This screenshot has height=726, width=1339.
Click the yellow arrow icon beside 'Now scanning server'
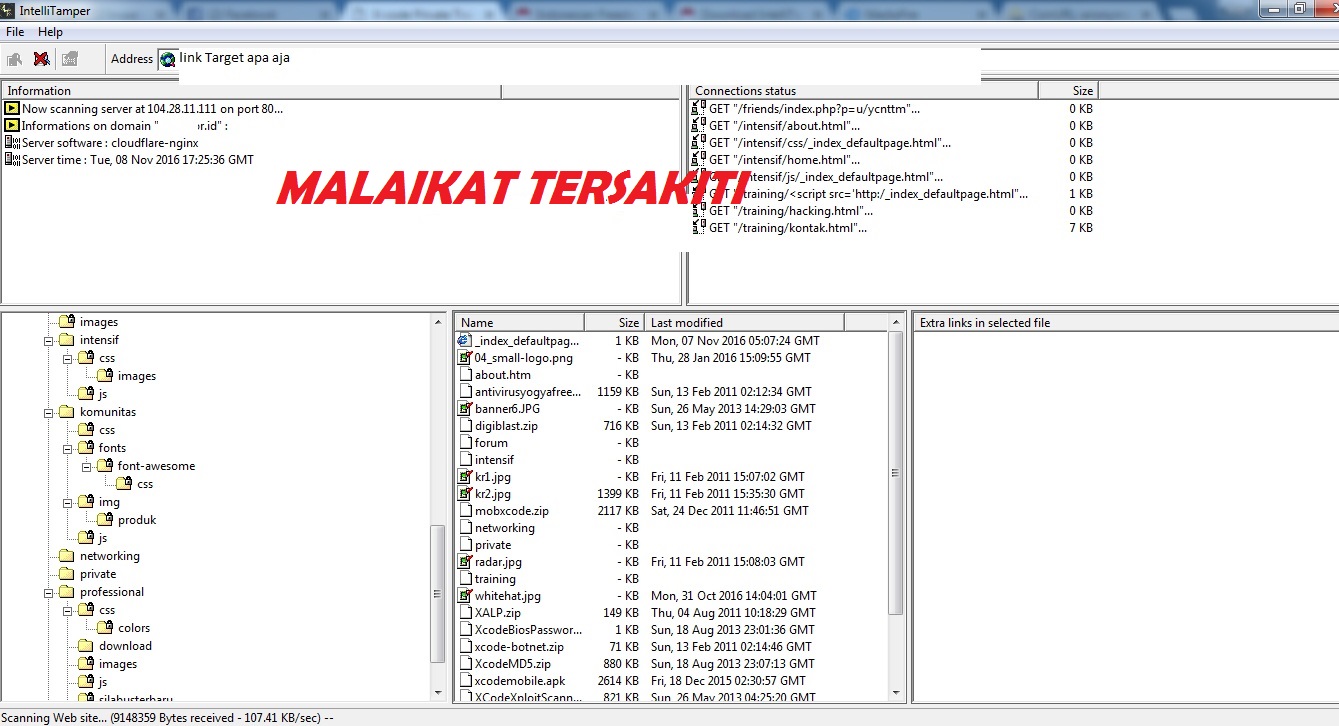(x=12, y=108)
